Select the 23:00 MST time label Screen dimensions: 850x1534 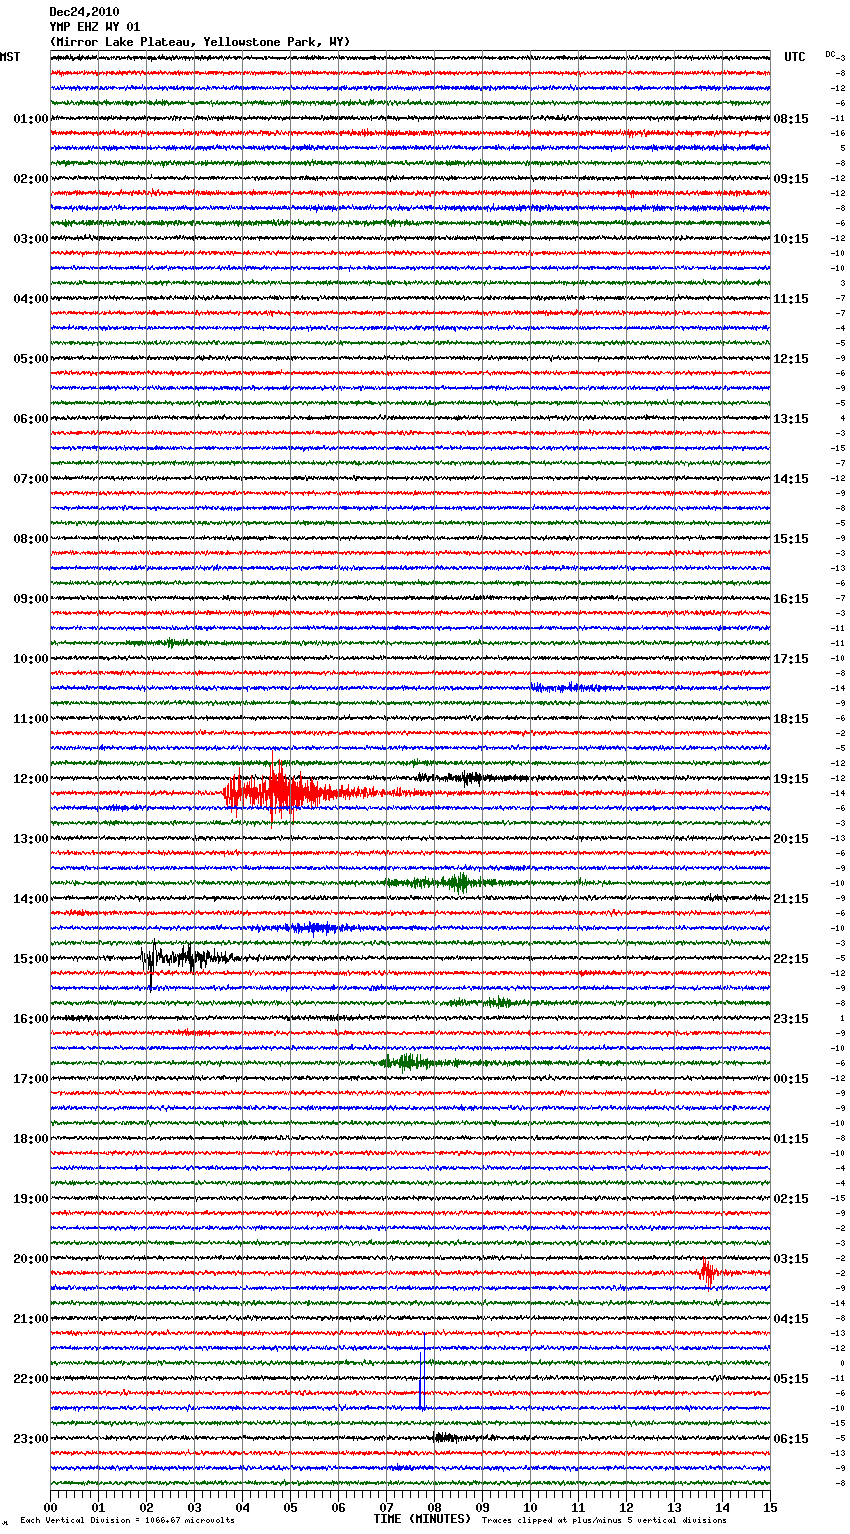(31, 1439)
